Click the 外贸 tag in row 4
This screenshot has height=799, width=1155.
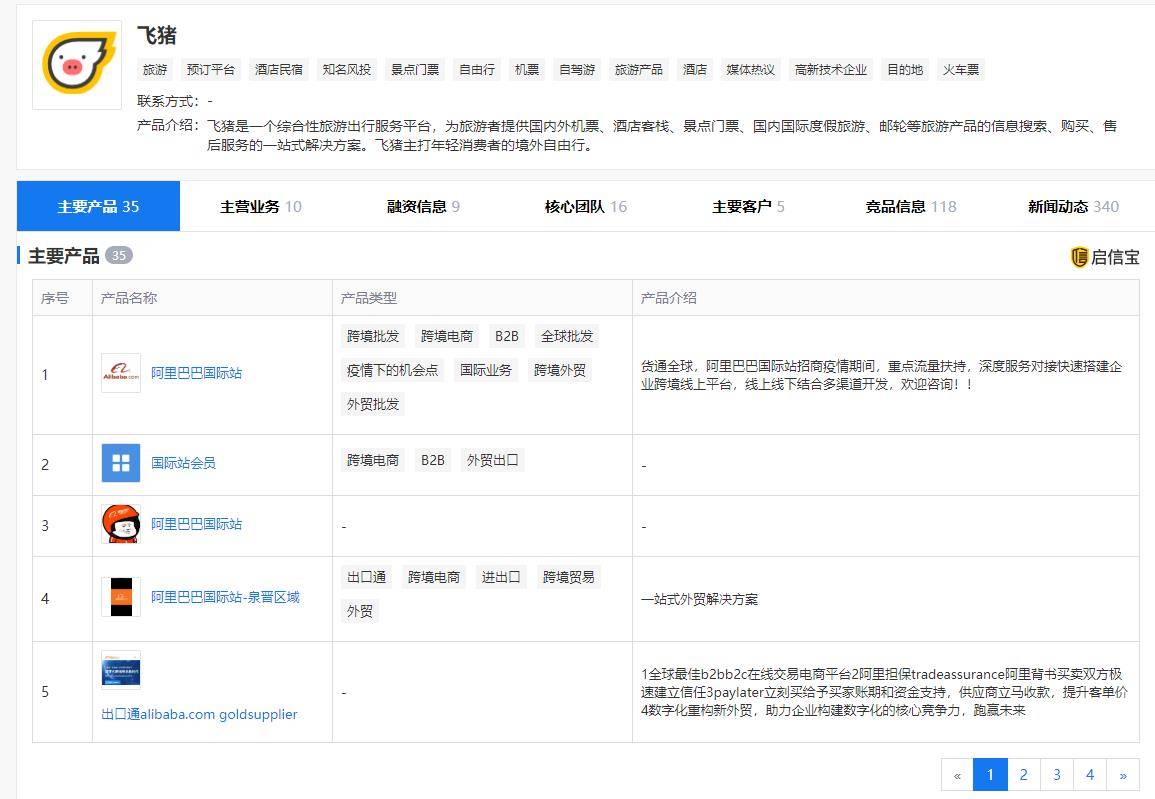click(359, 611)
